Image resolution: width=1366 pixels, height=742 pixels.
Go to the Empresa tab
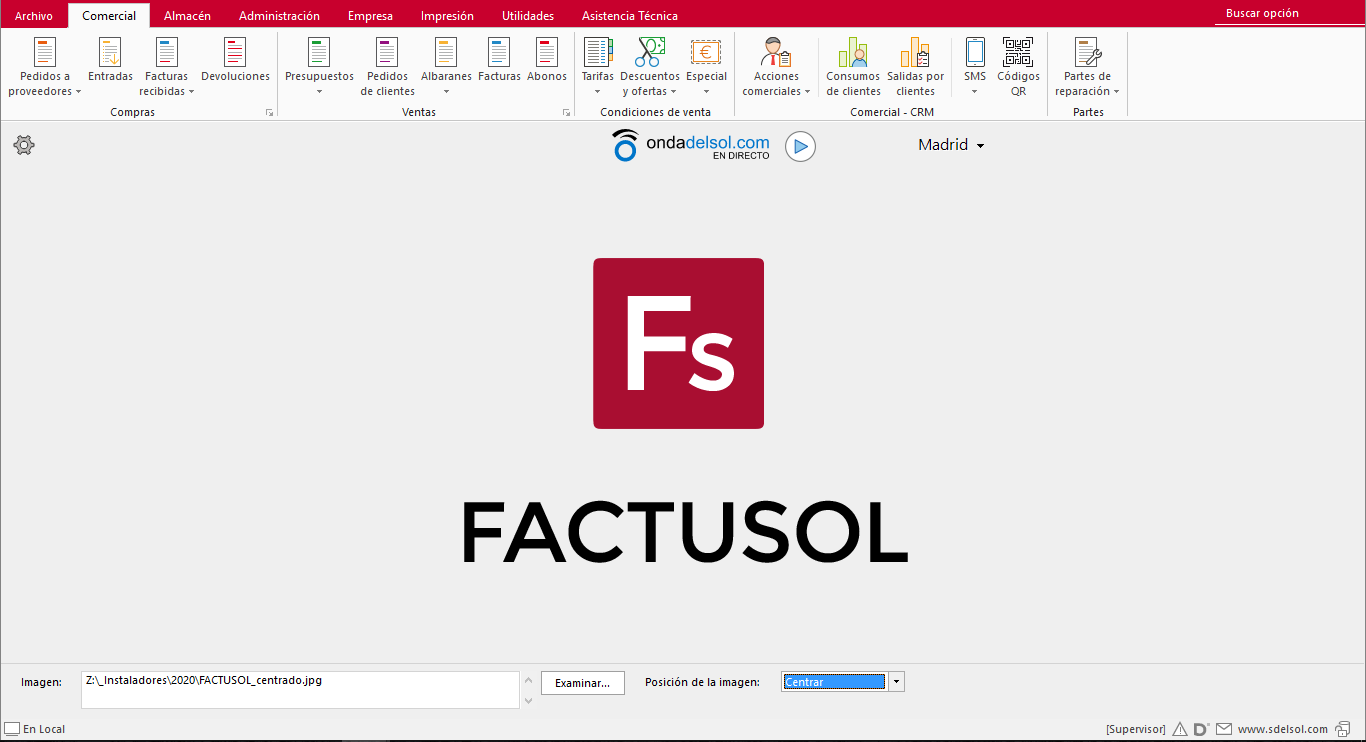tap(370, 16)
